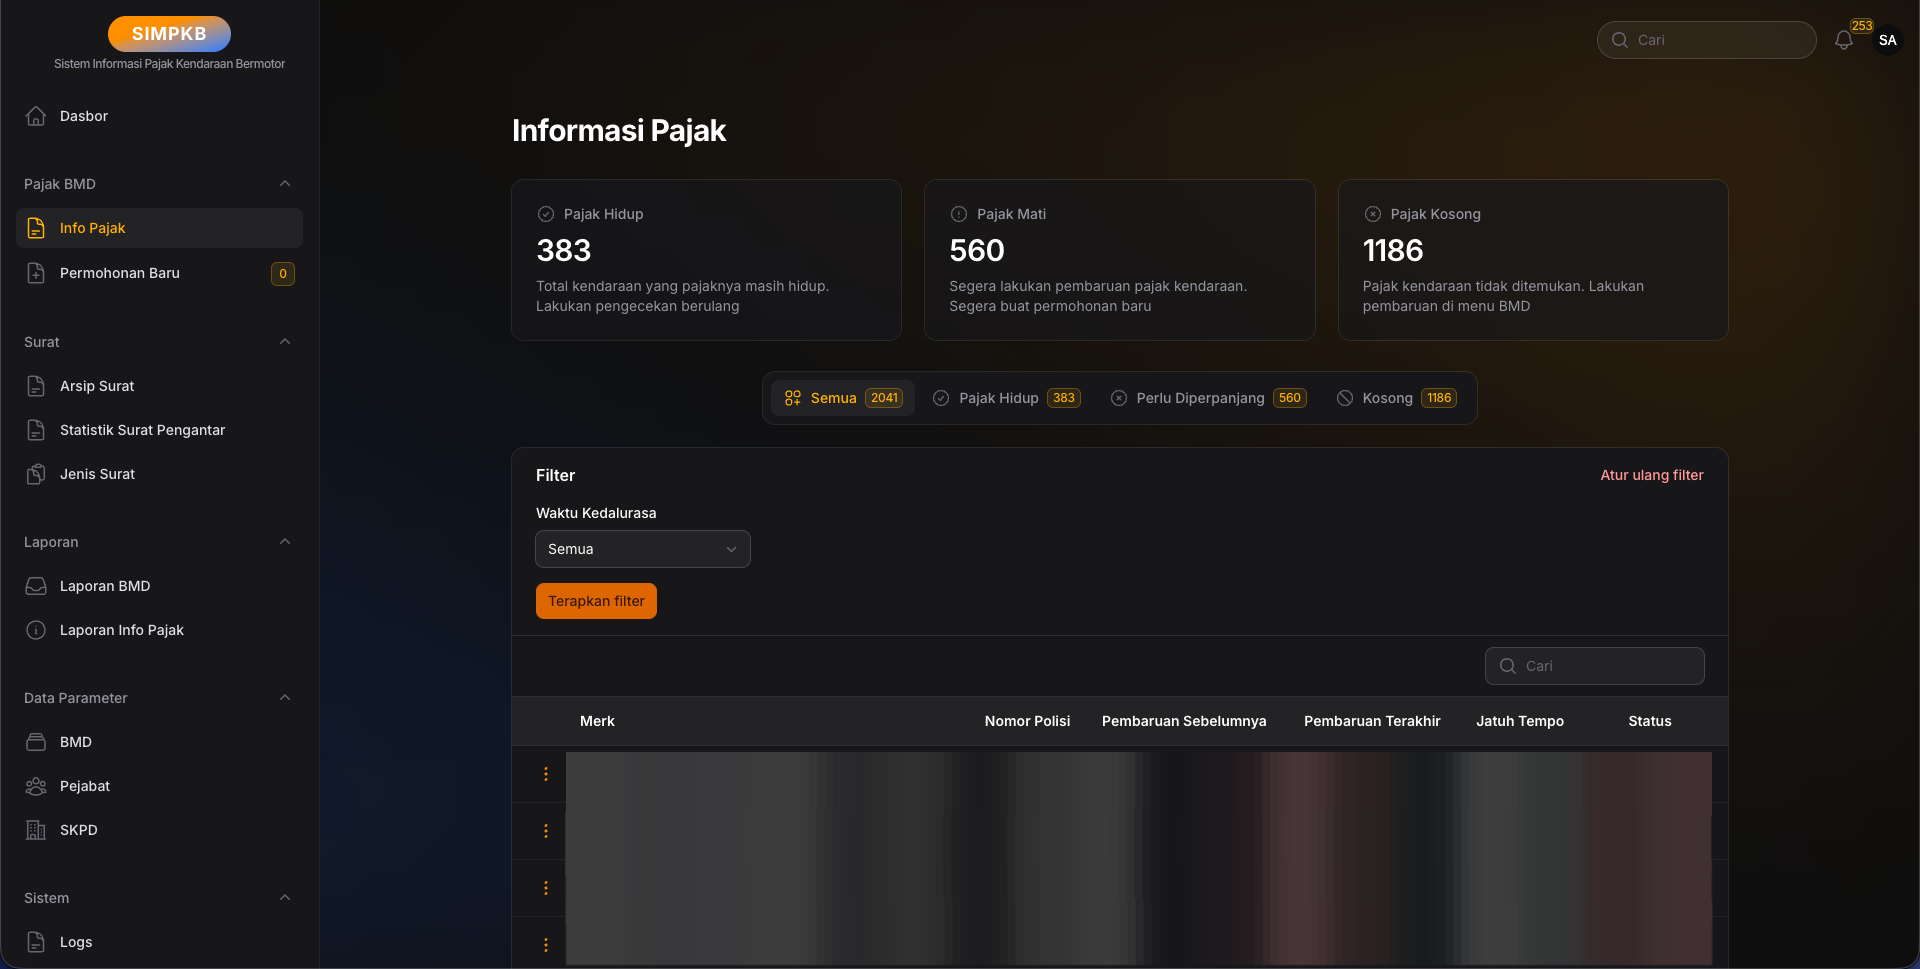Open Laporan BMD in the sidebar
This screenshot has width=1920, height=969.
159,586
